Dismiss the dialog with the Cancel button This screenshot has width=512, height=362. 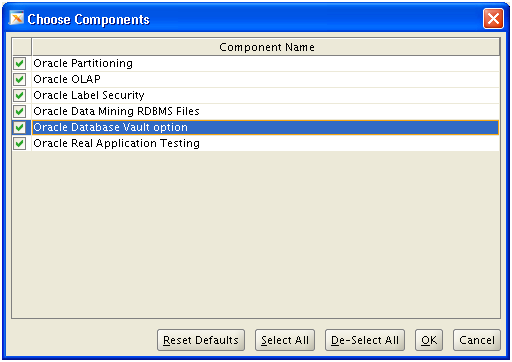click(x=477, y=340)
